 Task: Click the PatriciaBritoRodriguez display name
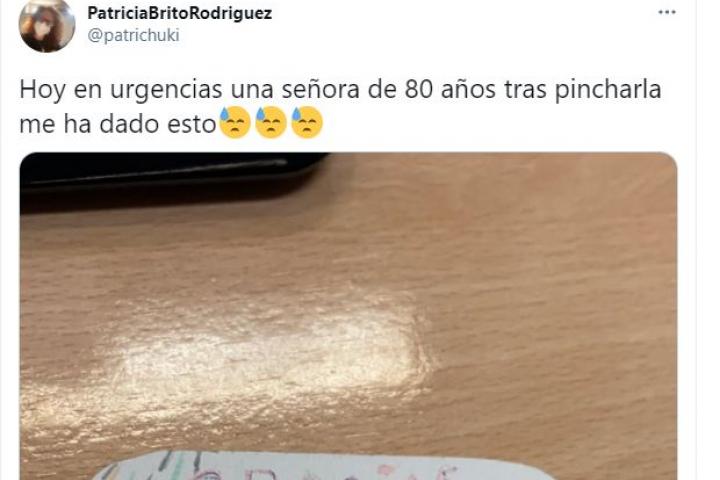(180, 13)
